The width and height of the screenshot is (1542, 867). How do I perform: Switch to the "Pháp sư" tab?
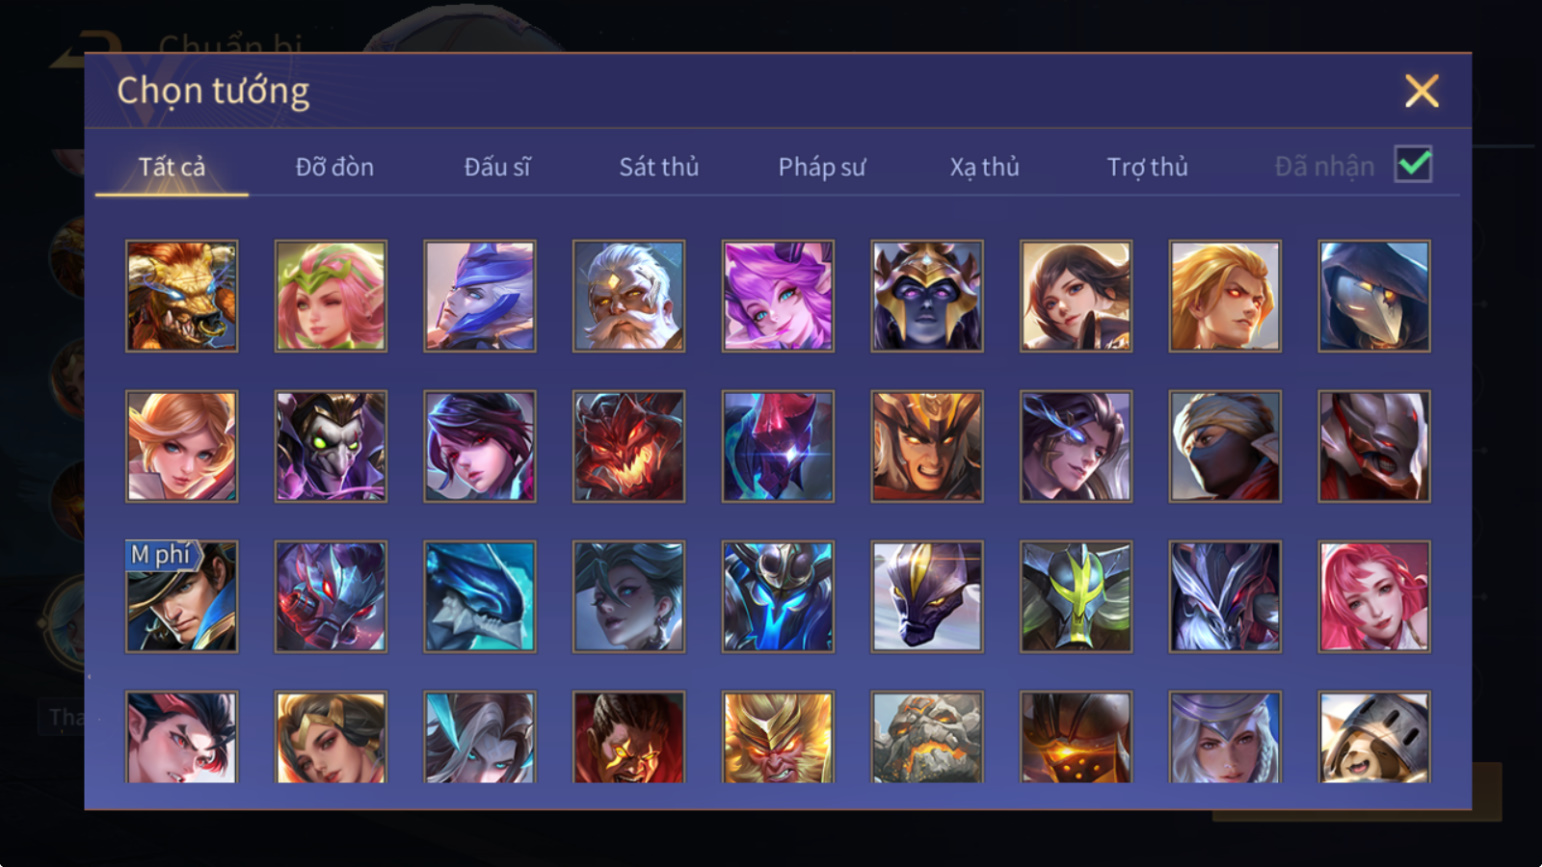(822, 167)
